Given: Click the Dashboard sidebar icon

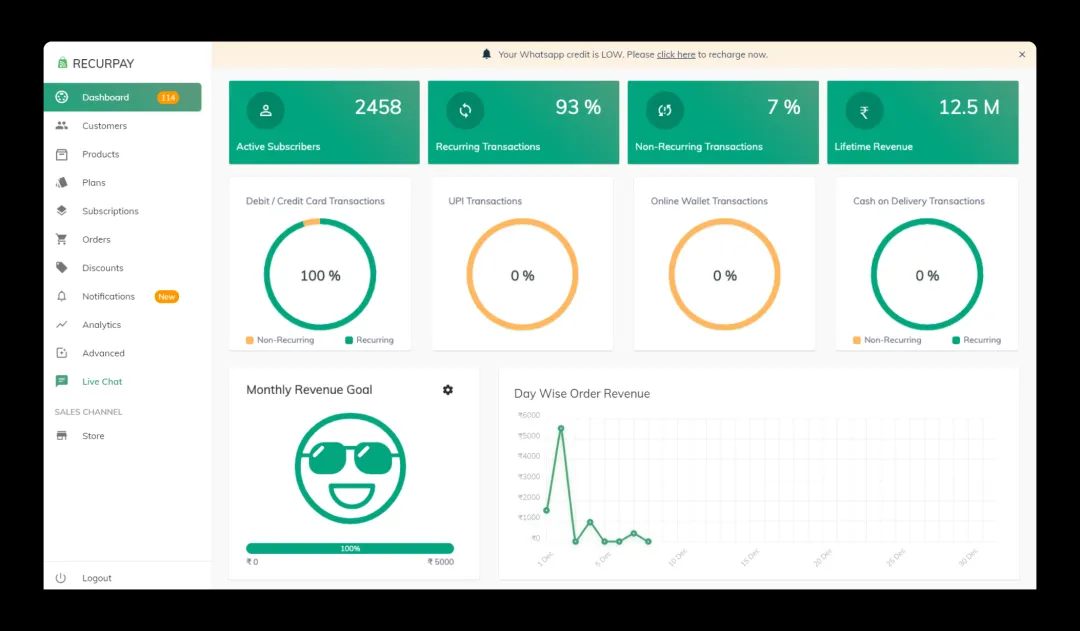Looking at the screenshot, I should coord(62,97).
